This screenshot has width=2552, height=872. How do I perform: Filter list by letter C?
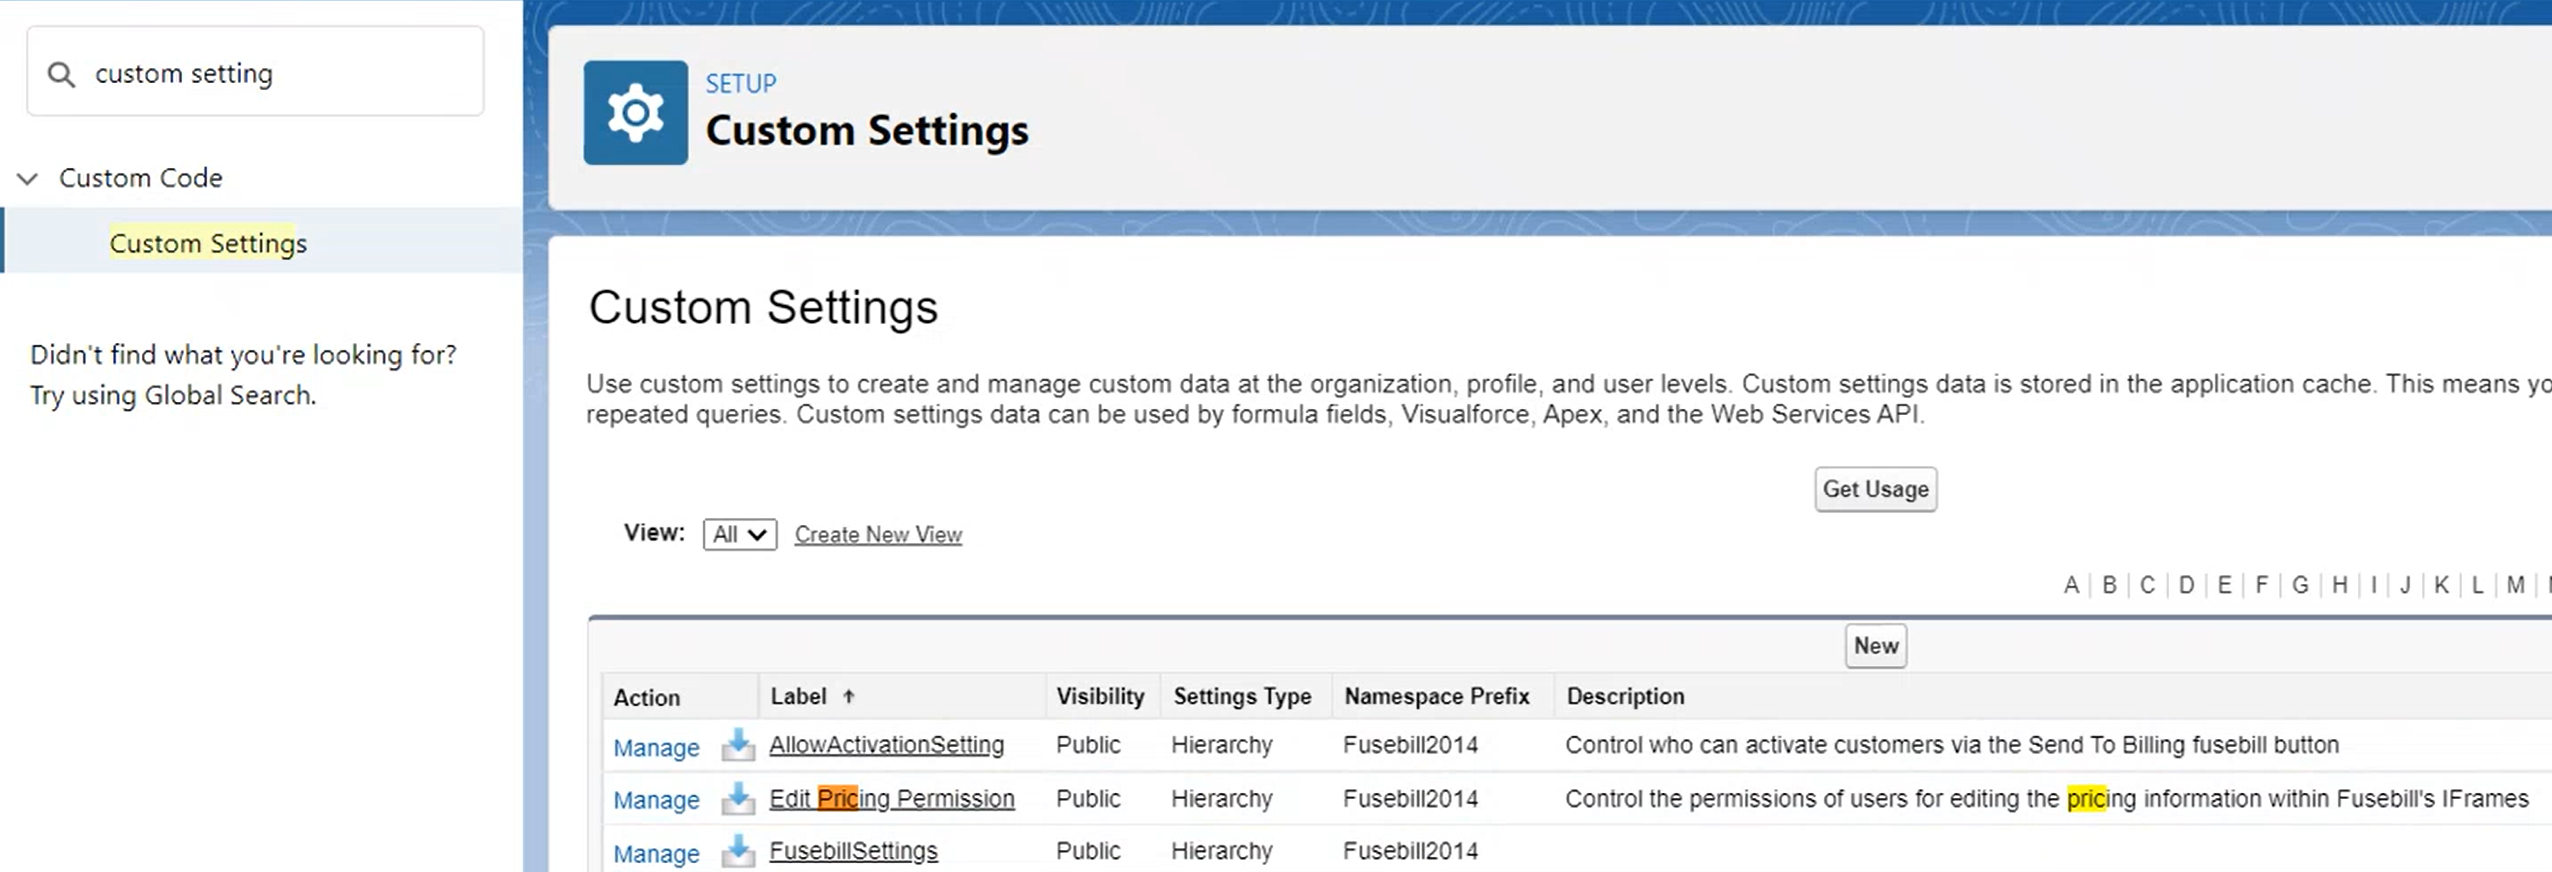tap(2147, 585)
